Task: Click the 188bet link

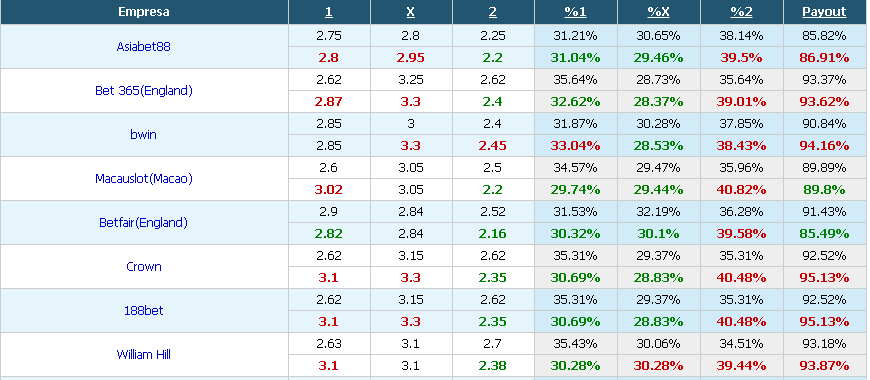Action: pyautogui.click(x=143, y=310)
